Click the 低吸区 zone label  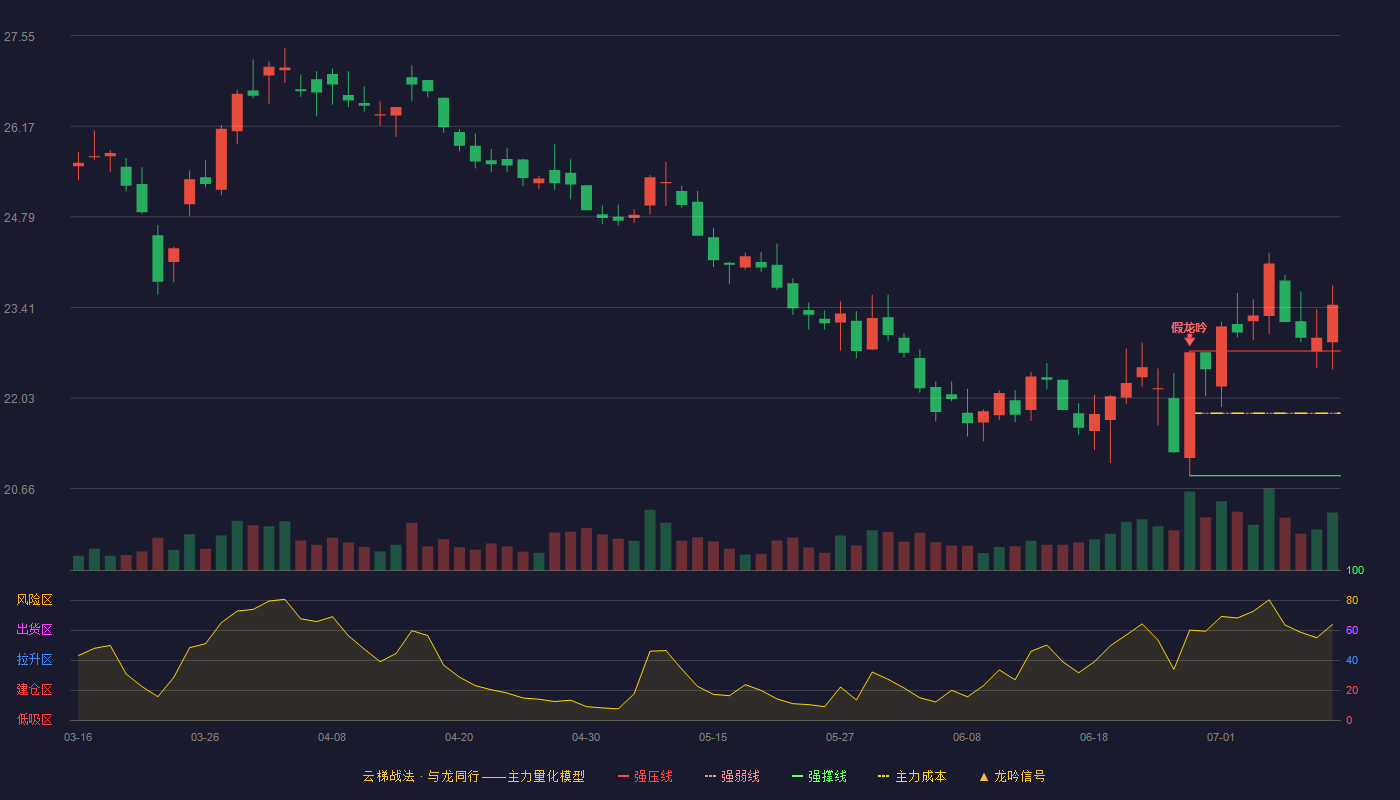(x=34, y=720)
